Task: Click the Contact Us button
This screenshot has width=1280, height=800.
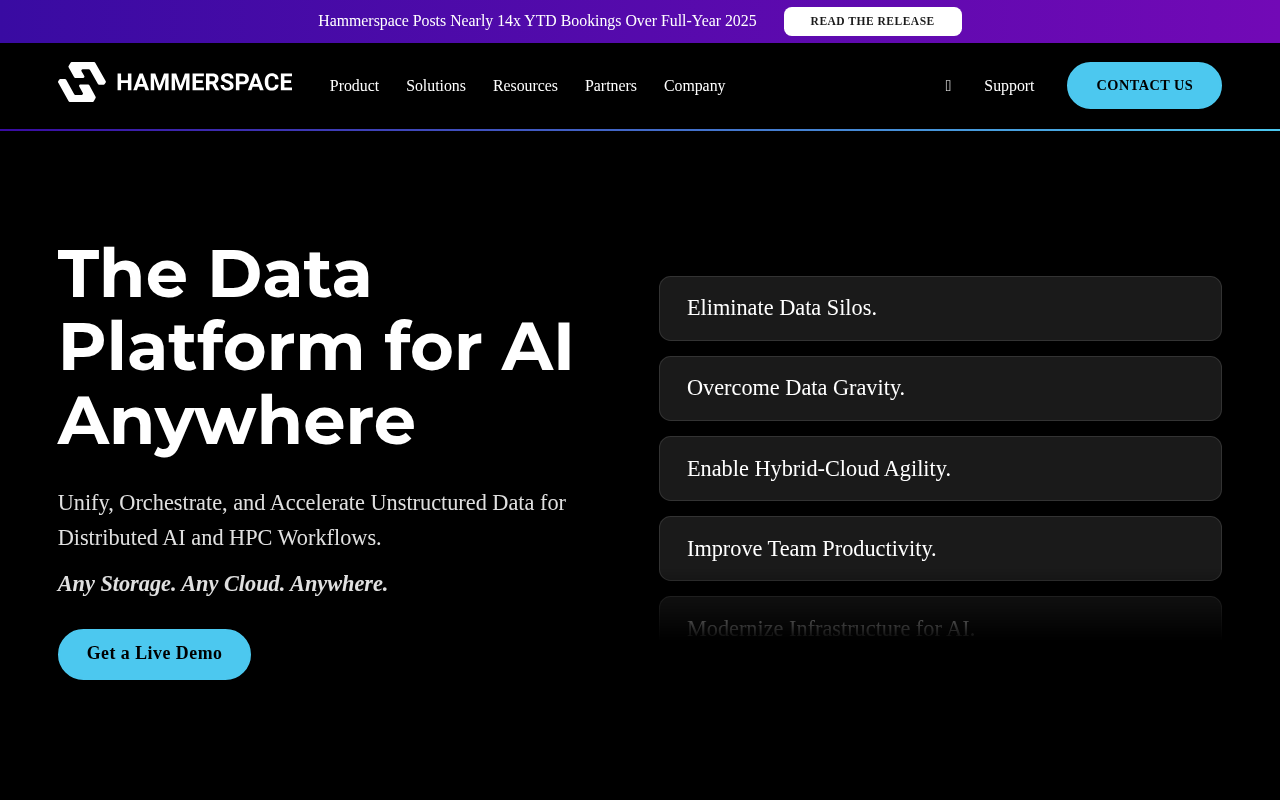Action: [1144, 85]
